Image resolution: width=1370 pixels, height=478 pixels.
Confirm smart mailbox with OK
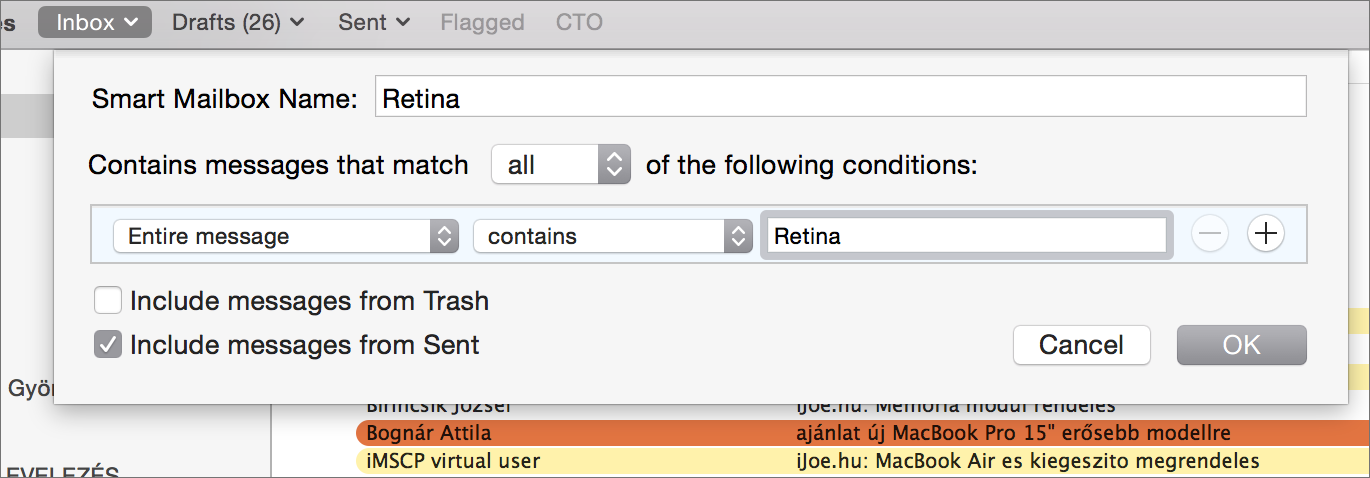point(1242,345)
